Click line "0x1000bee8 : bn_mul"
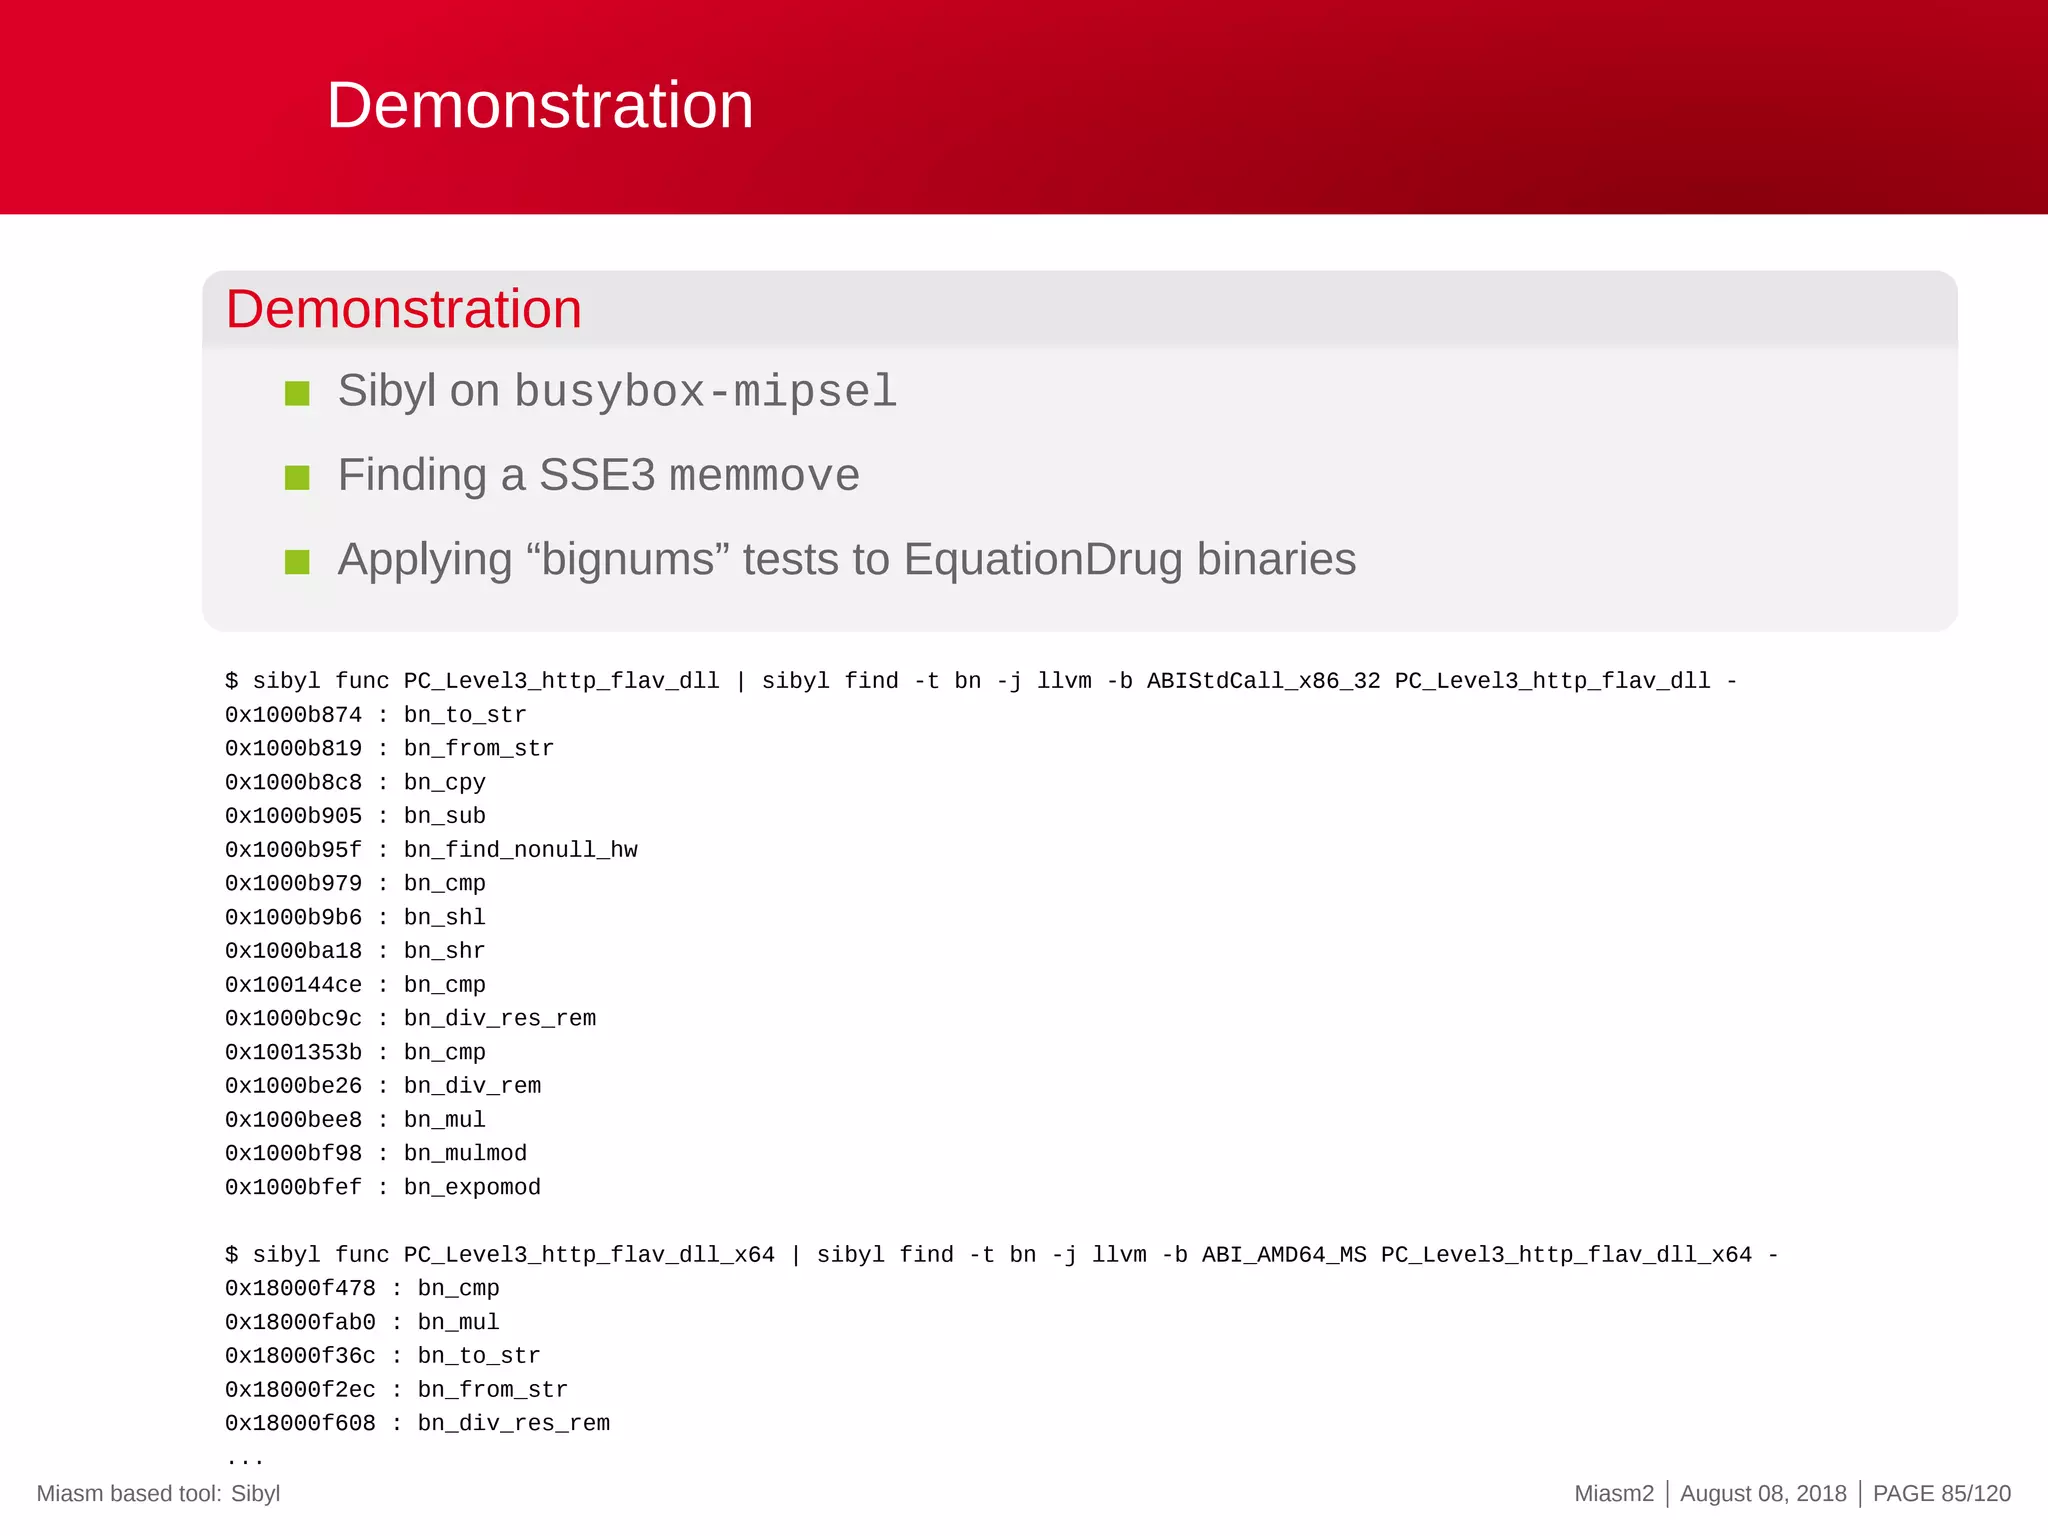This screenshot has height=1536, width=2048. pyautogui.click(x=355, y=1120)
